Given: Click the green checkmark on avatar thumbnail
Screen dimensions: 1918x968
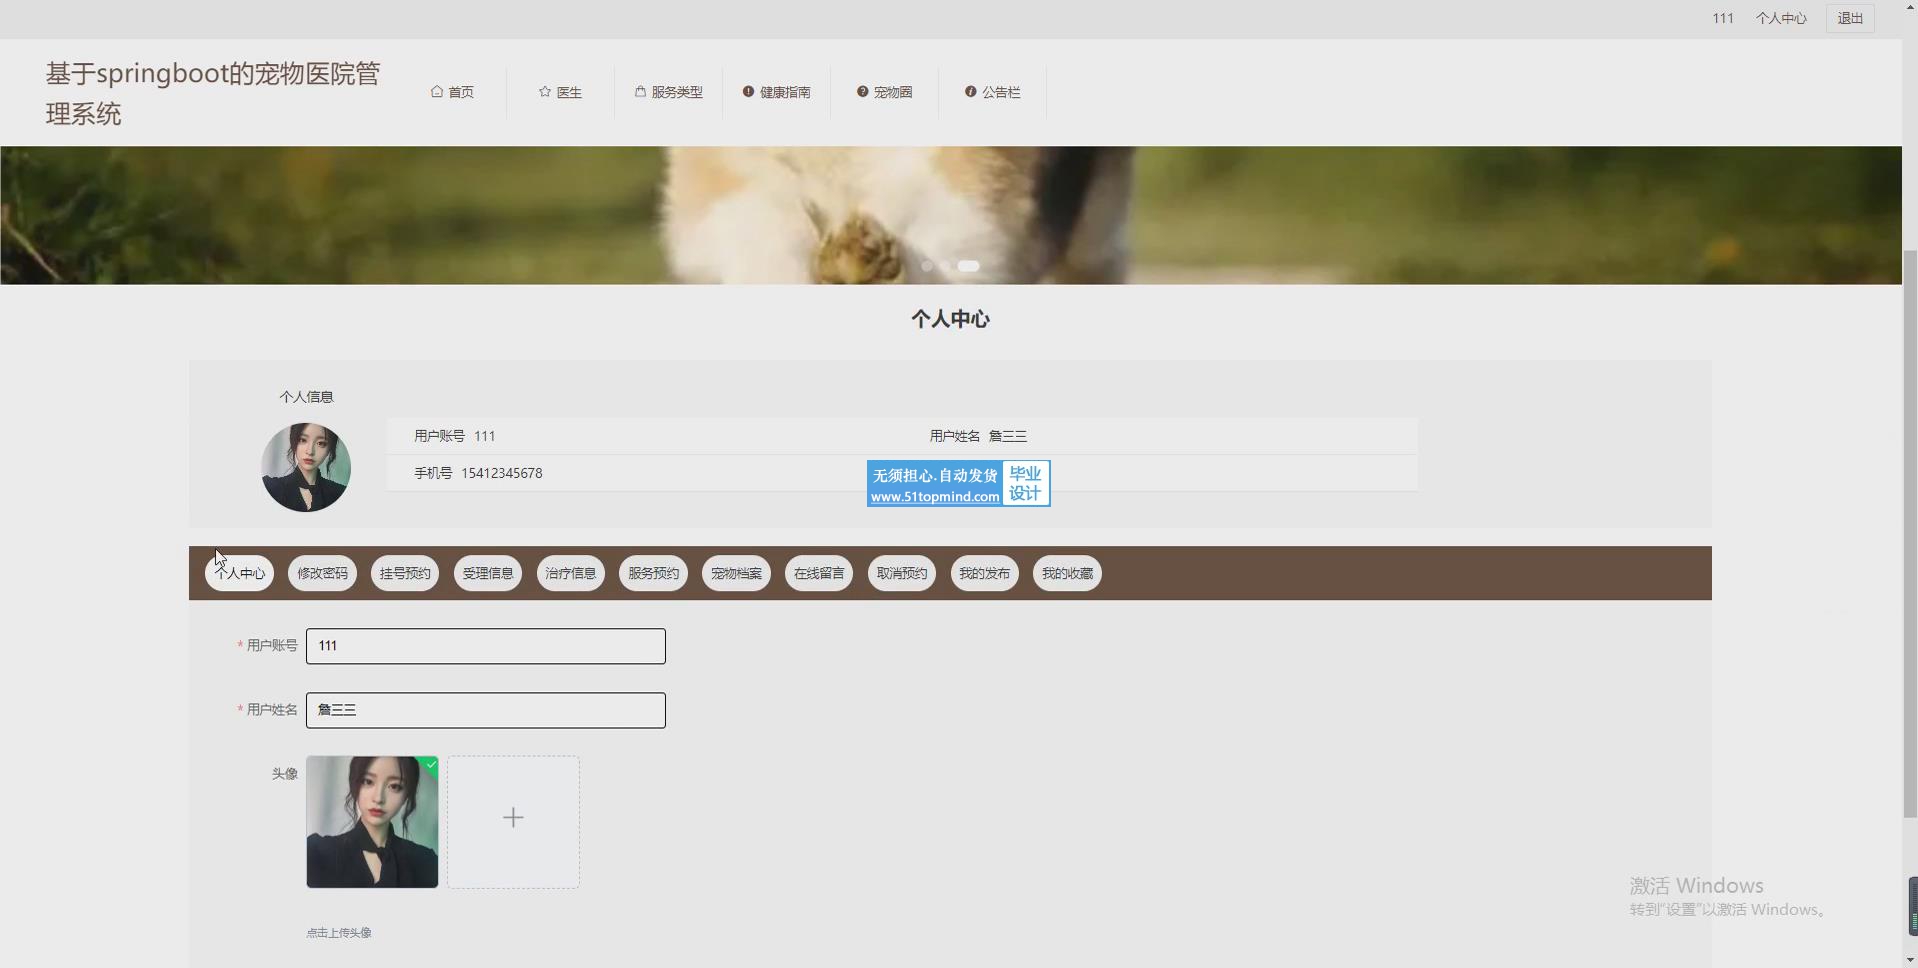Looking at the screenshot, I should (x=431, y=764).
